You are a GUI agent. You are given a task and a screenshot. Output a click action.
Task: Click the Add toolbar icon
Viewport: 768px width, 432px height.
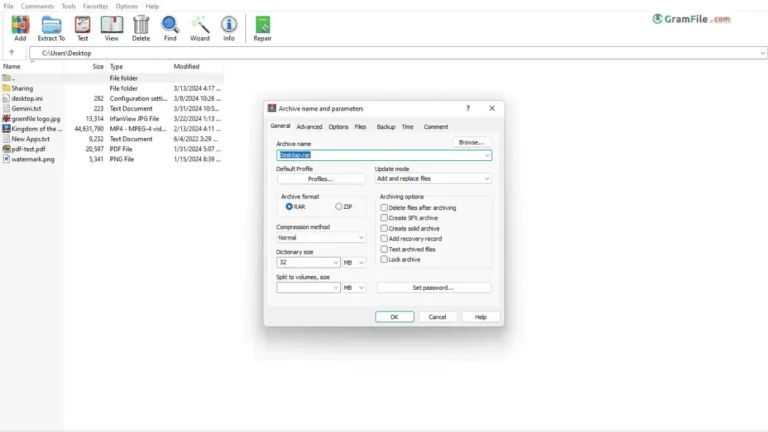pos(20,28)
